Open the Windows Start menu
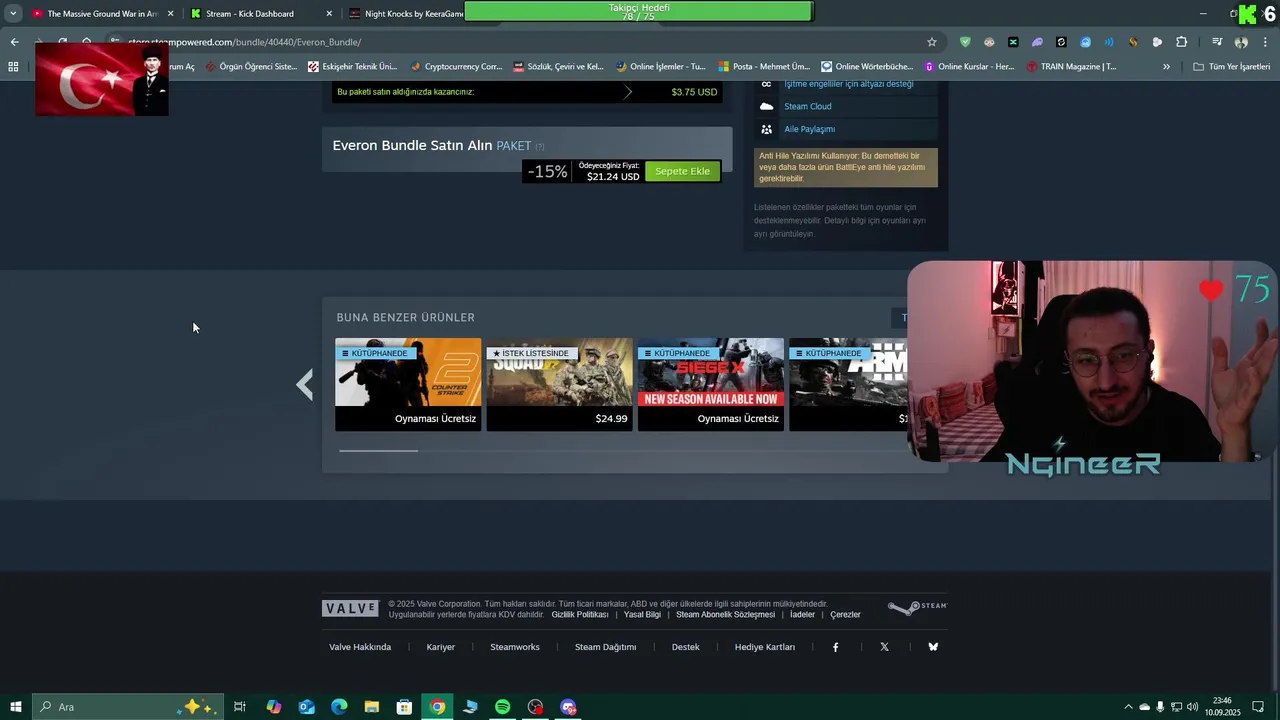Viewport: 1280px width, 720px height. click(x=15, y=707)
